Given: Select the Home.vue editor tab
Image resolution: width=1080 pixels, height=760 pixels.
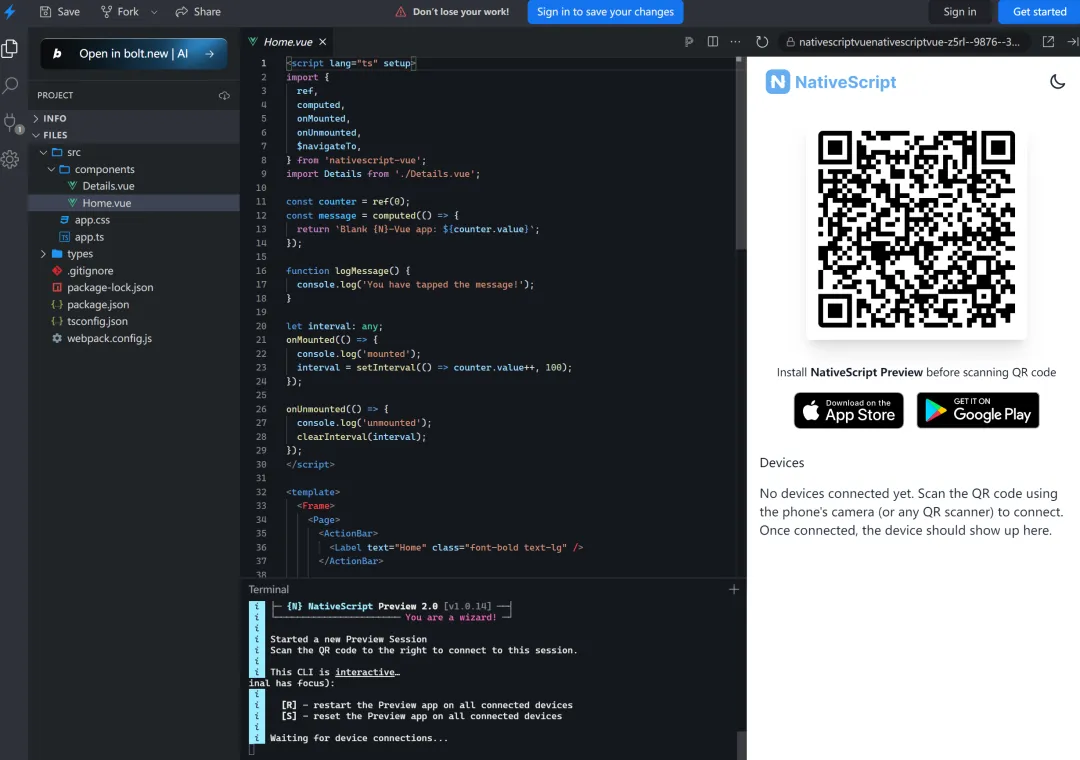Looking at the screenshot, I should coord(288,42).
